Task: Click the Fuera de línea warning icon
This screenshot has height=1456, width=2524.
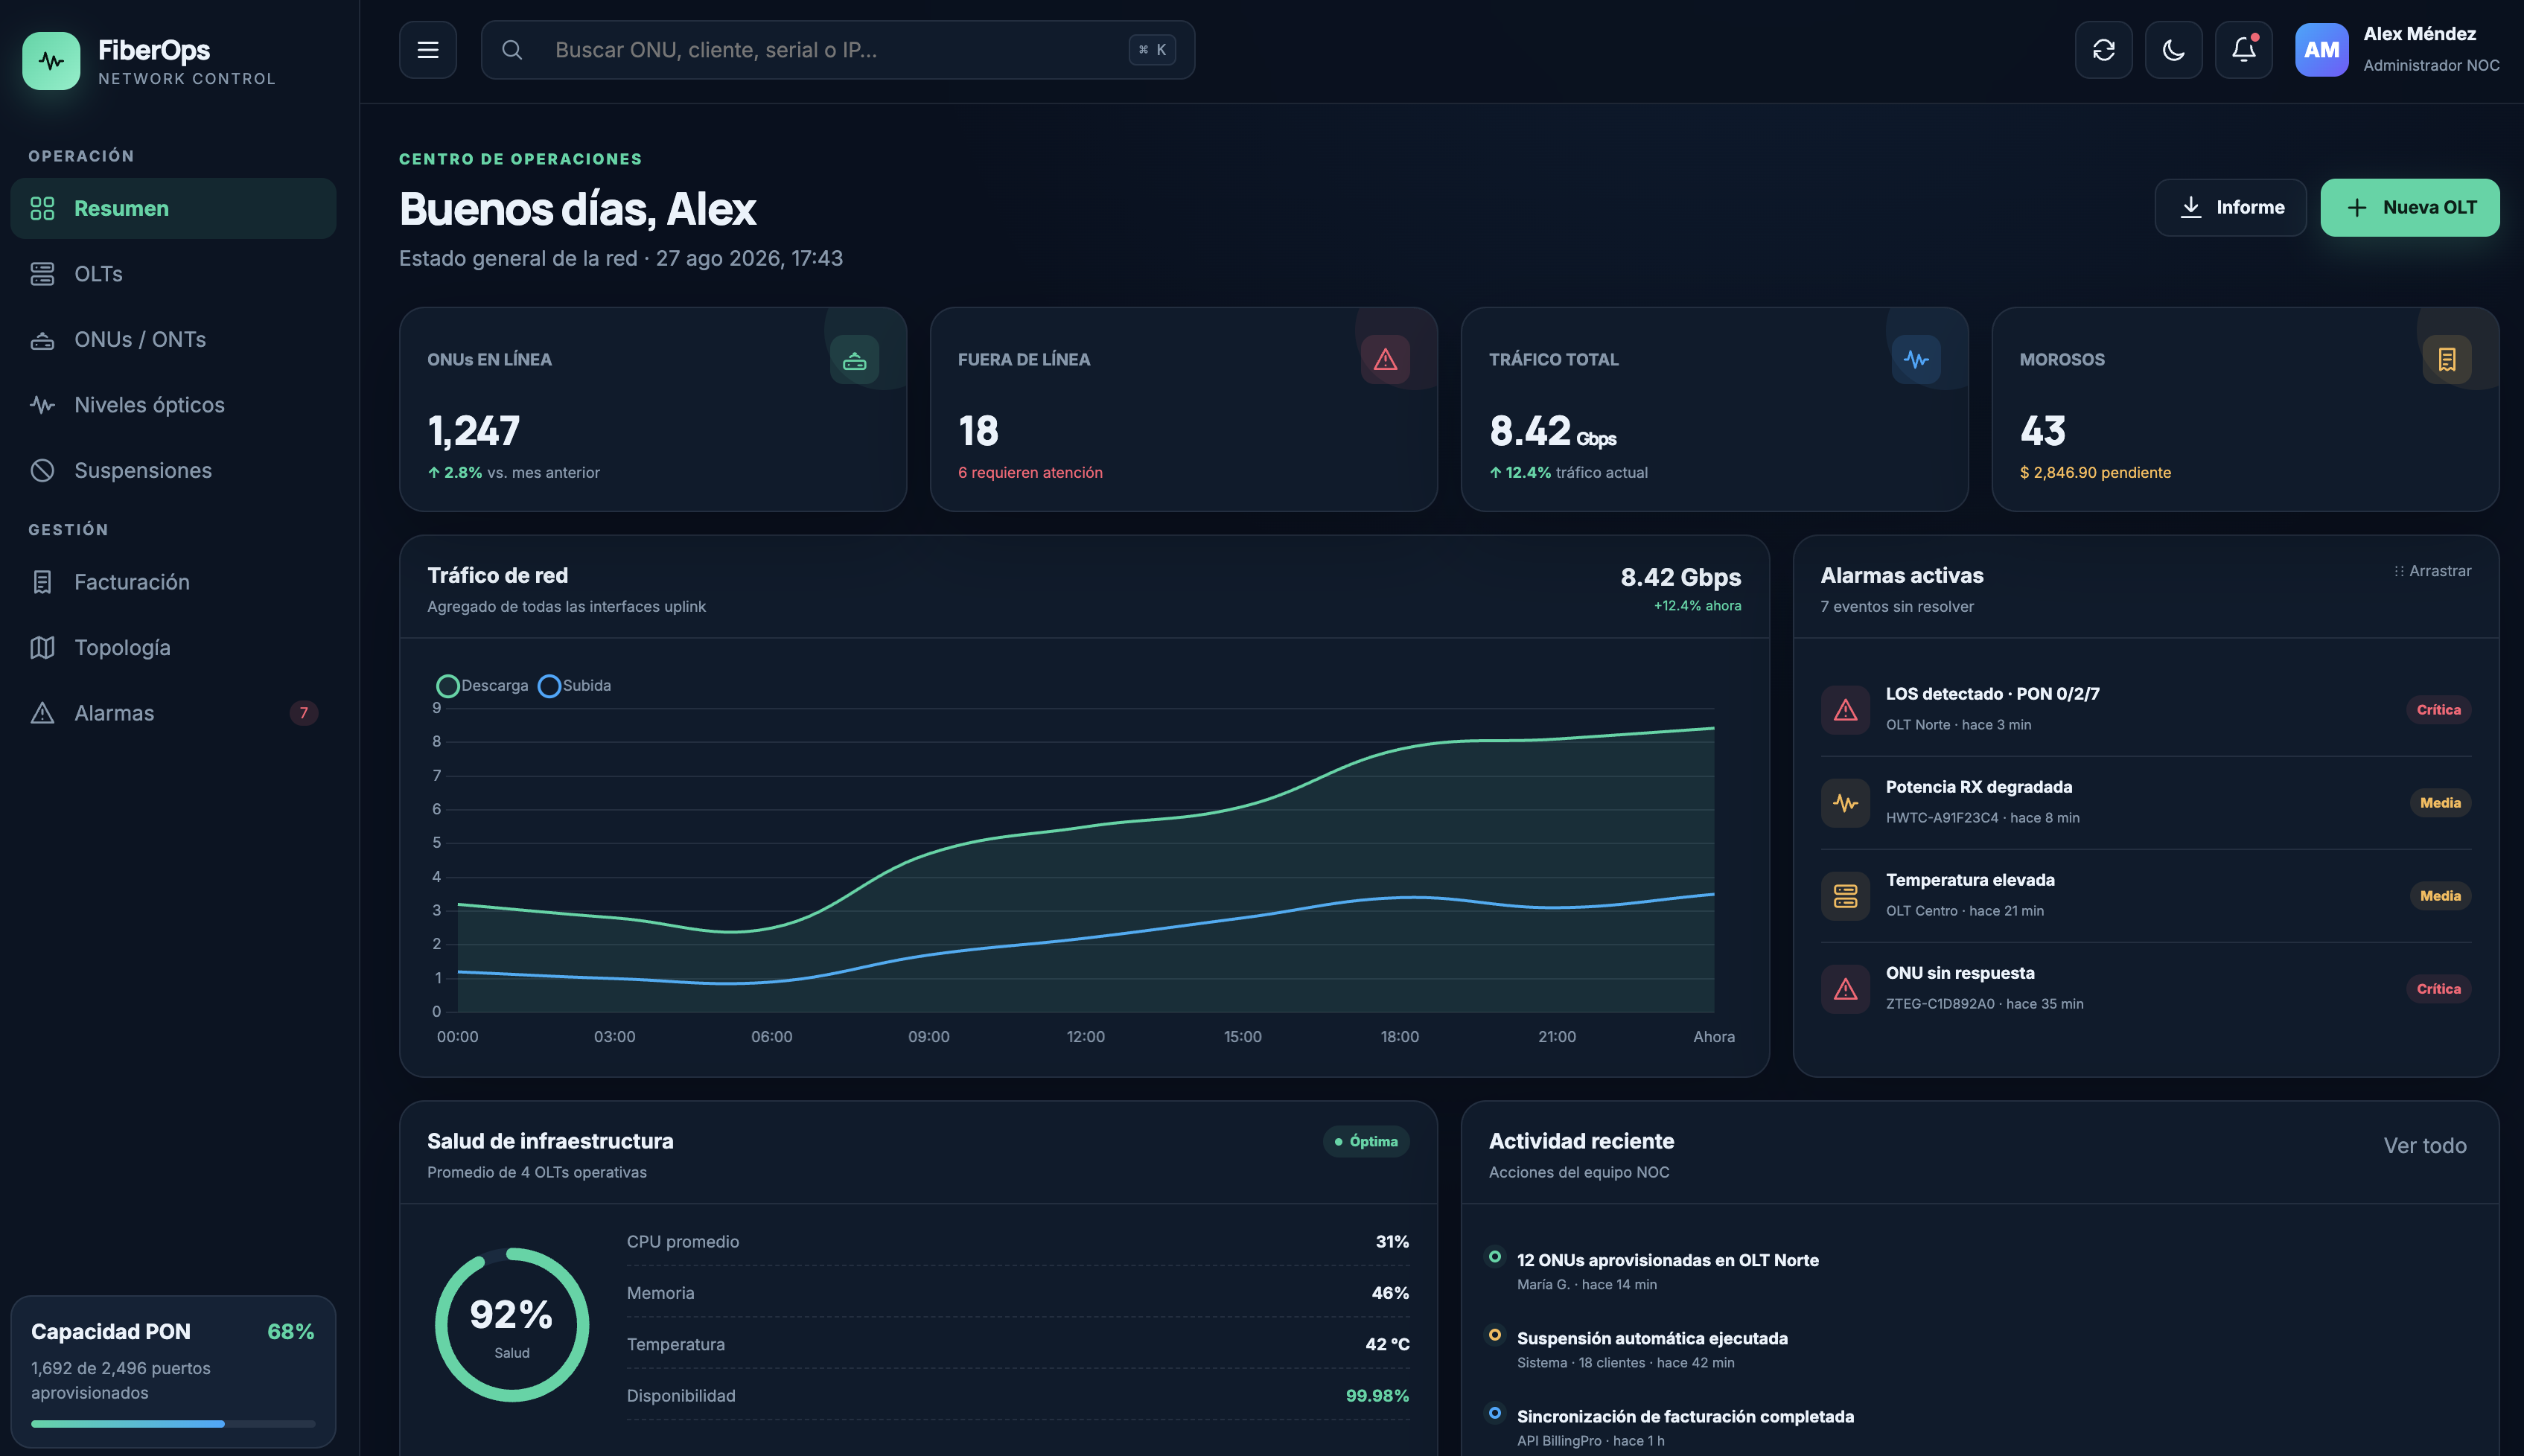Action: [x=1386, y=360]
